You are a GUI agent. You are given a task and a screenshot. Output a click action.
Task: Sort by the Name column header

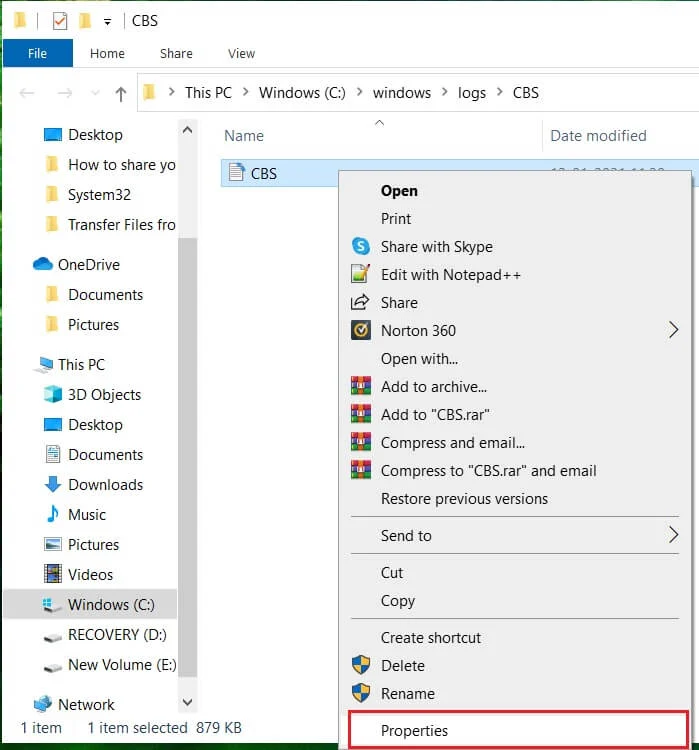tap(244, 136)
